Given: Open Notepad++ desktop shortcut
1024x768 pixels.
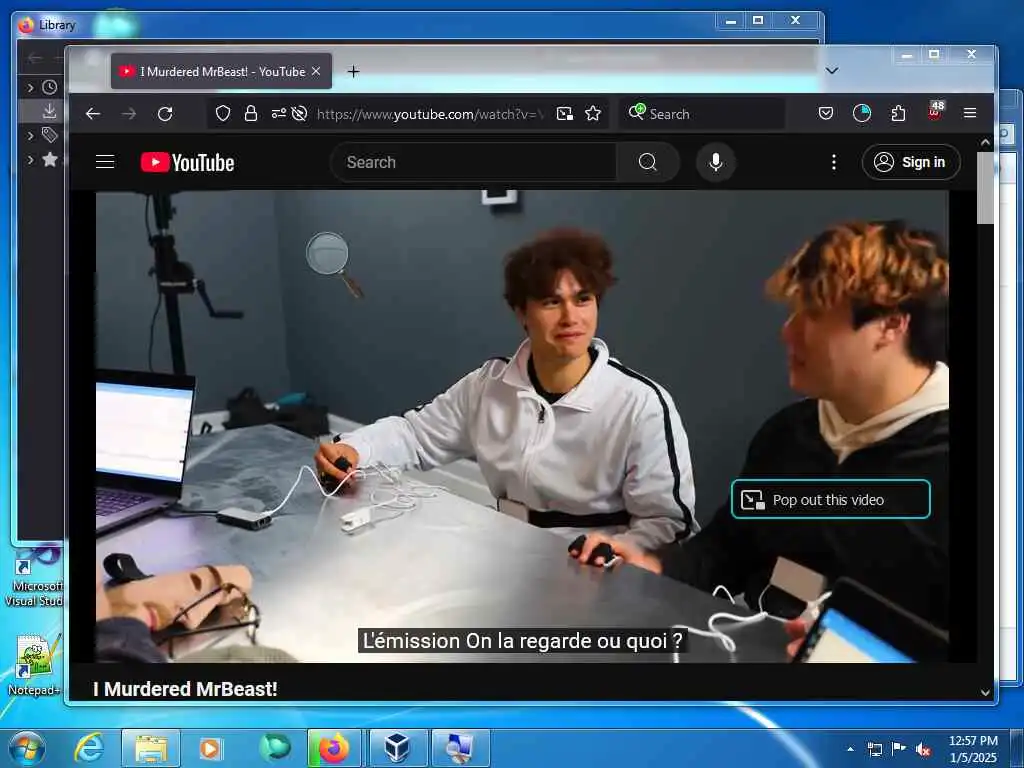Looking at the screenshot, I should (x=34, y=665).
